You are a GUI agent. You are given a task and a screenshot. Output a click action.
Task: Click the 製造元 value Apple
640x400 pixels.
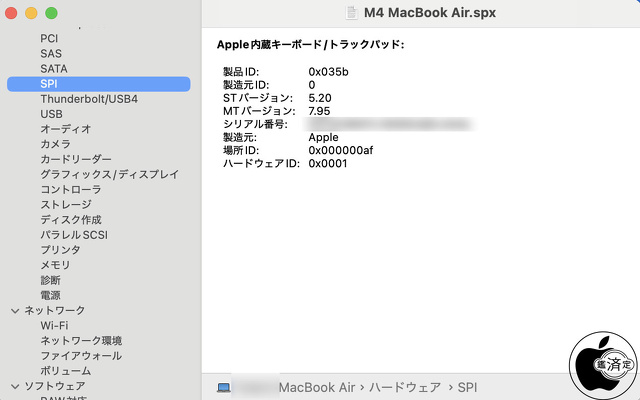(323, 137)
